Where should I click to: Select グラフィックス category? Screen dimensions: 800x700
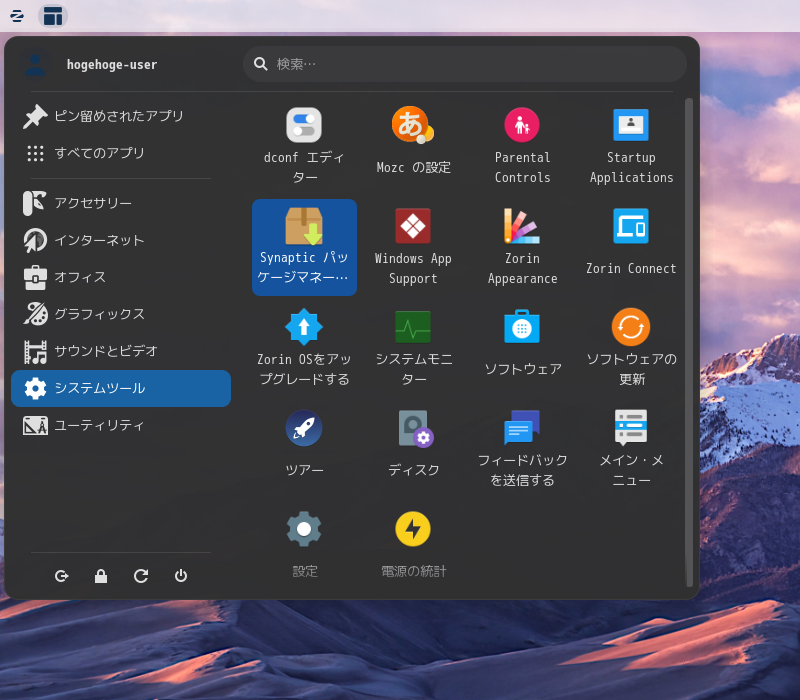[121, 314]
